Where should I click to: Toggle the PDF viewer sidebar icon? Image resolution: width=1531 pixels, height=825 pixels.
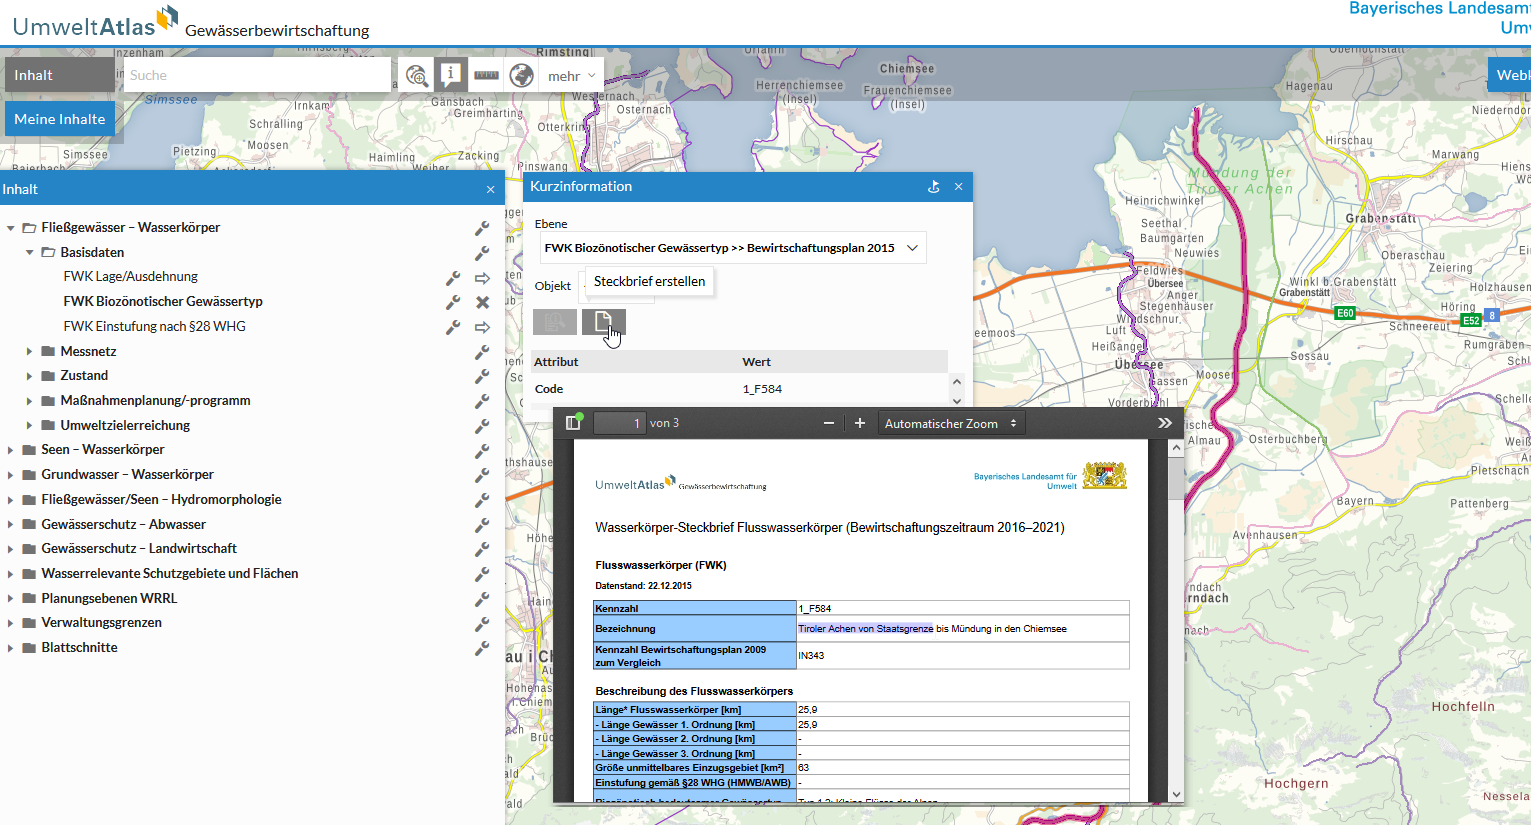coord(573,423)
